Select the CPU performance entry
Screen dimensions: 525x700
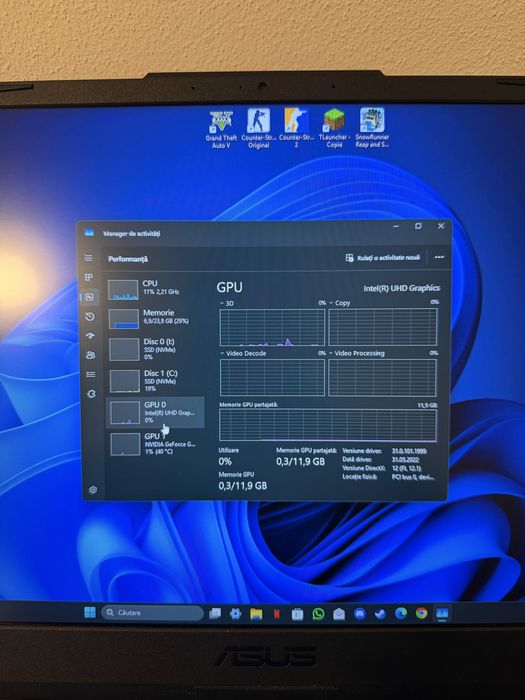pyautogui.click(x=155, y=289)
